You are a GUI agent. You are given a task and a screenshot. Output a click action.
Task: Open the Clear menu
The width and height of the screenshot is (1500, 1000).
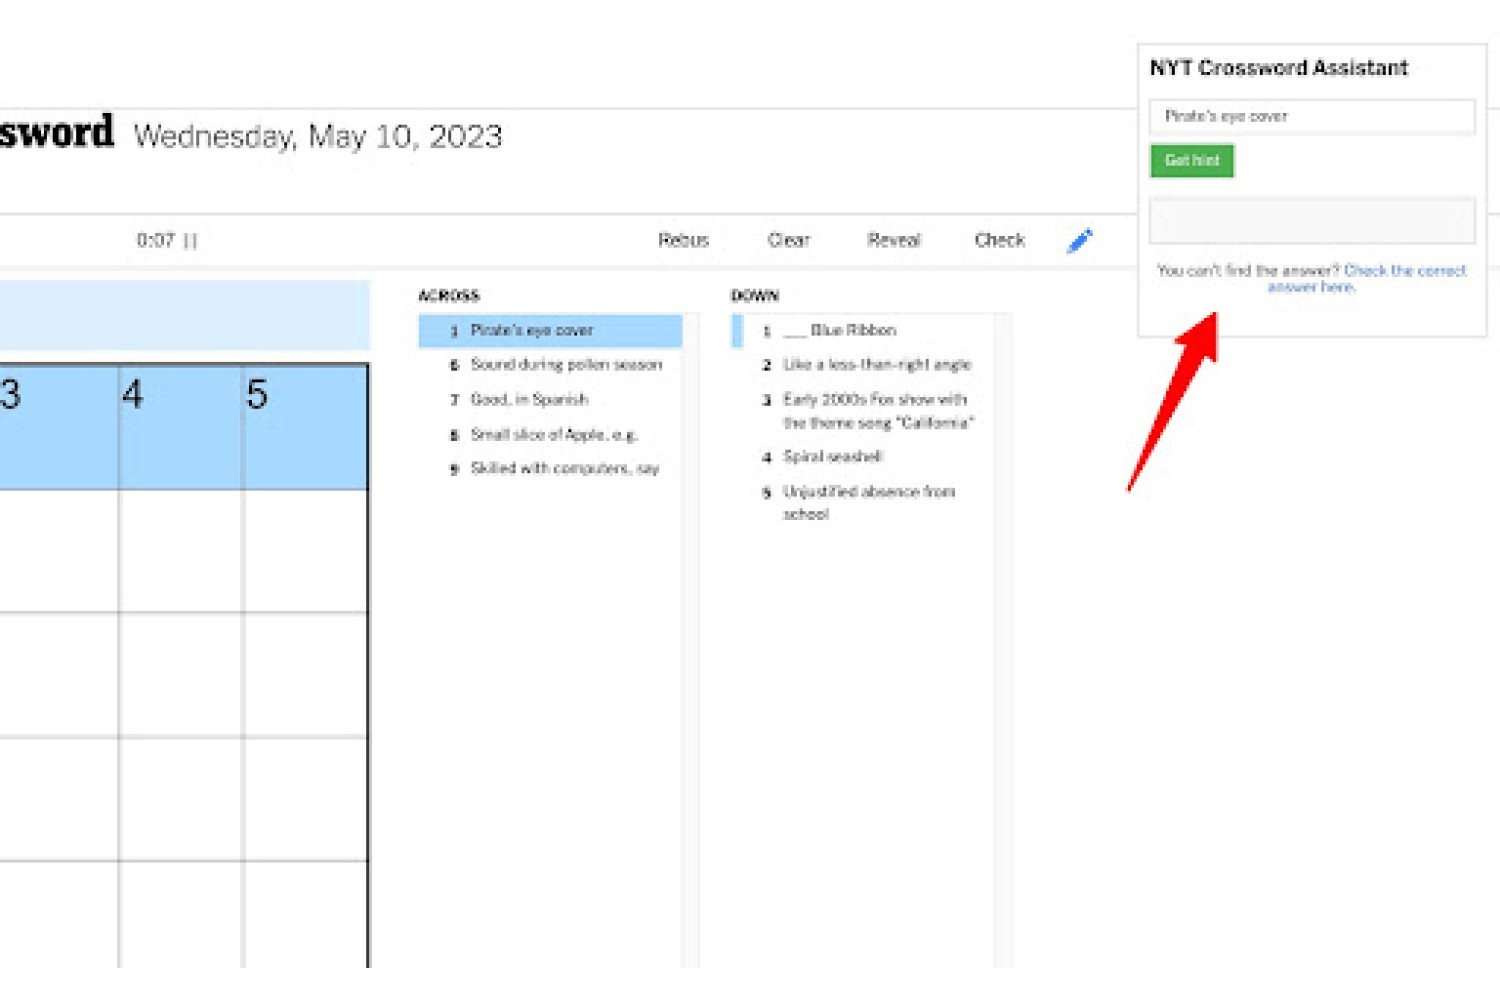pos(788,240)
